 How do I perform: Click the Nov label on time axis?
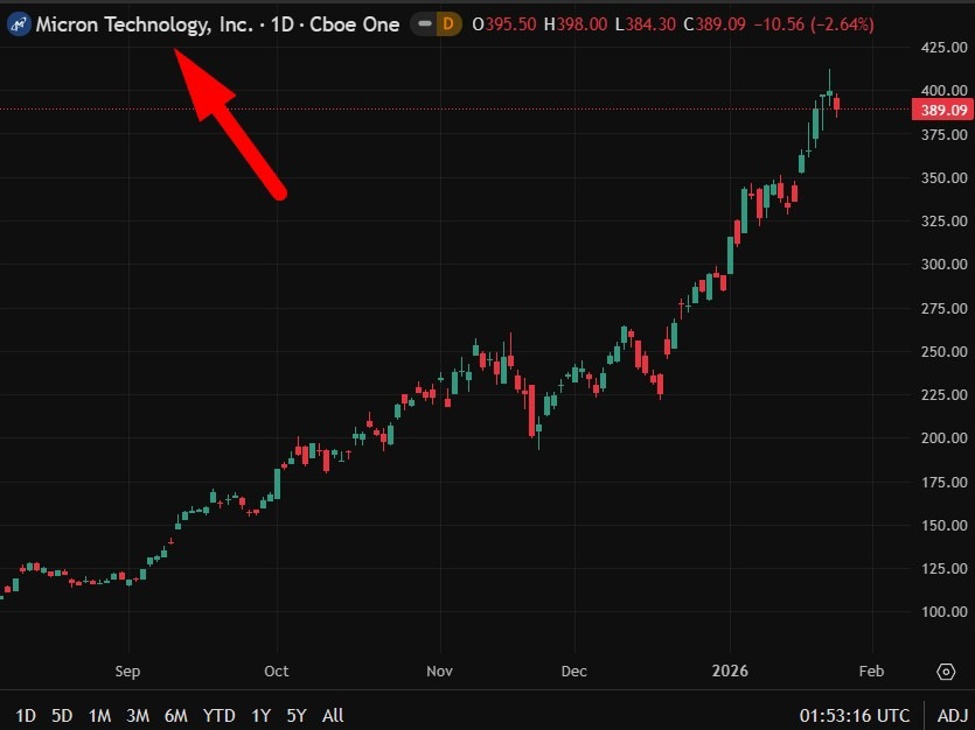pos(439,671)
